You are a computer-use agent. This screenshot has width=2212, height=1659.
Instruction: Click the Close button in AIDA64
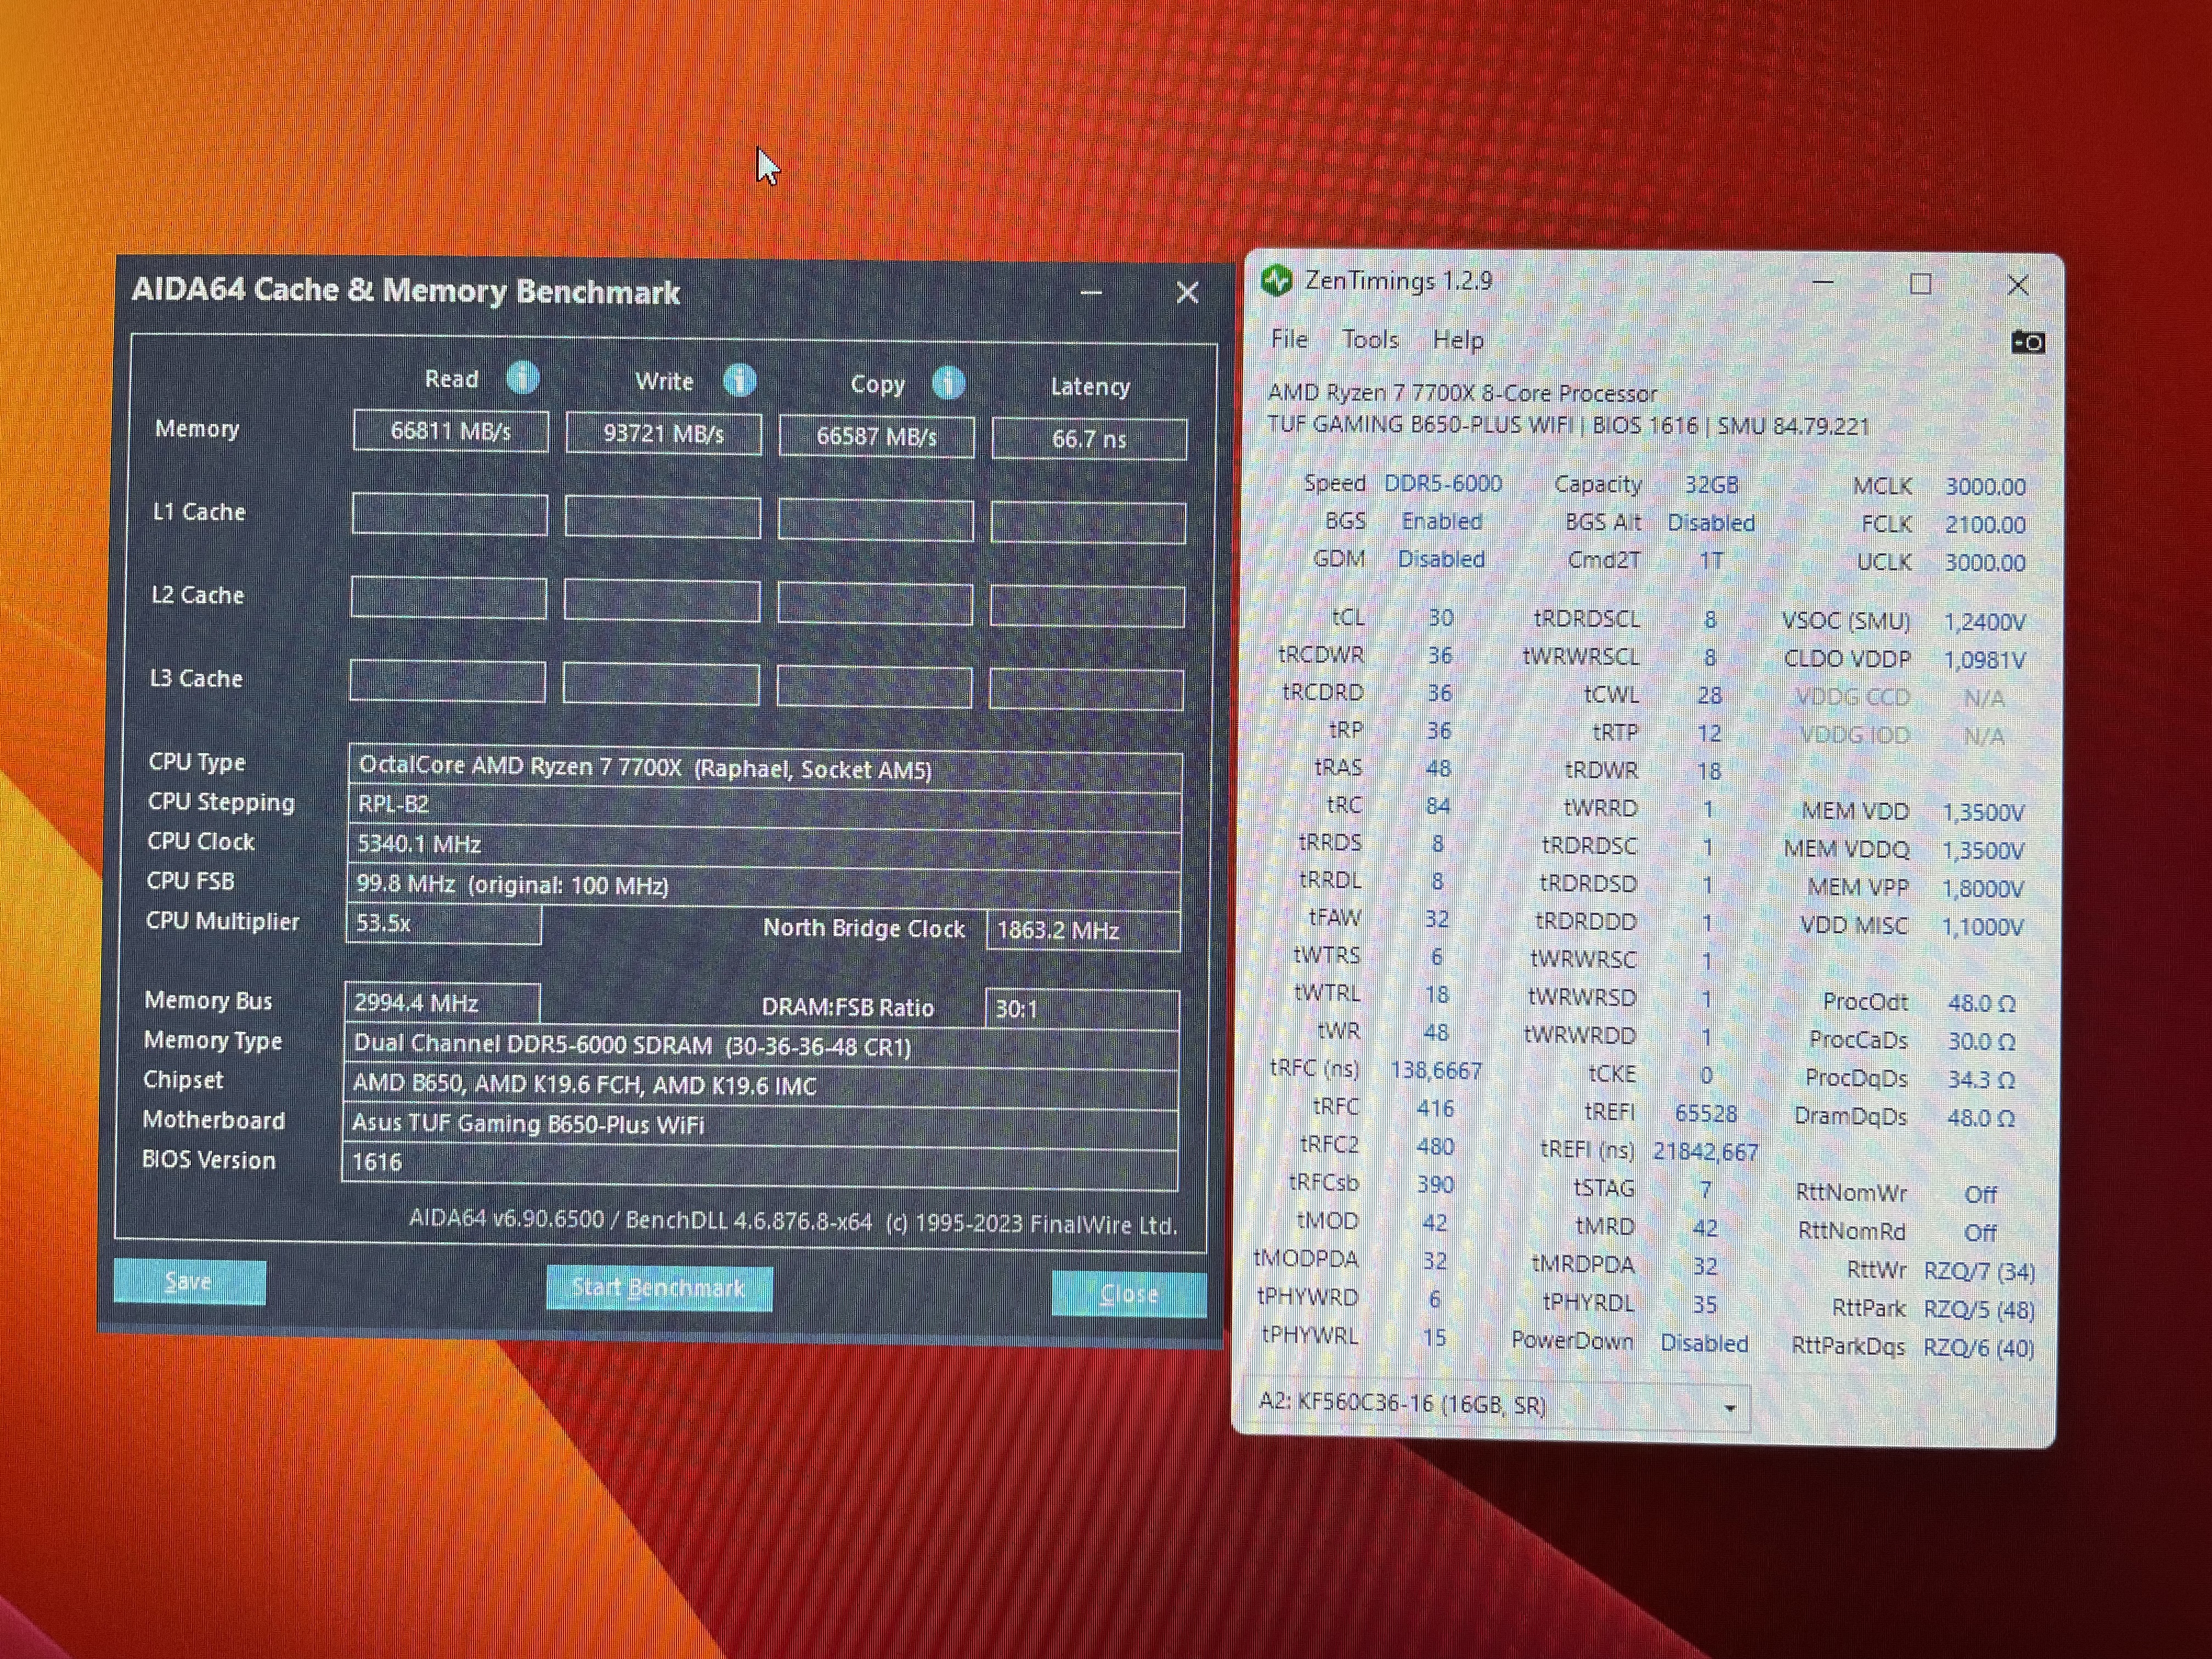[1128, 1295]
